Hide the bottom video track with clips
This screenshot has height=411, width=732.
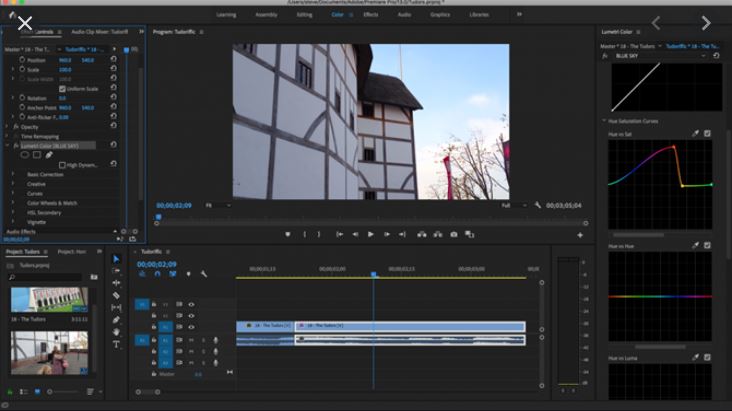(x=191, y=327)
